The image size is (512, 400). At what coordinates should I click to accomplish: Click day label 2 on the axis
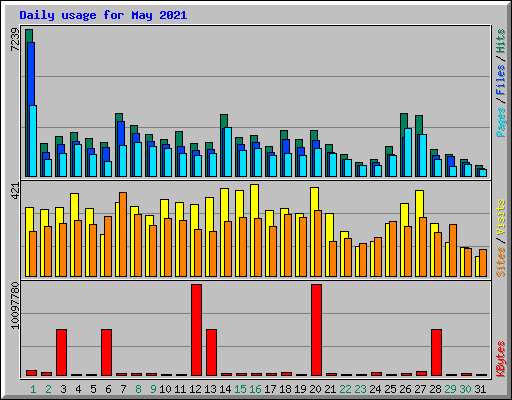pyautogui.click(x=48, y=389)
